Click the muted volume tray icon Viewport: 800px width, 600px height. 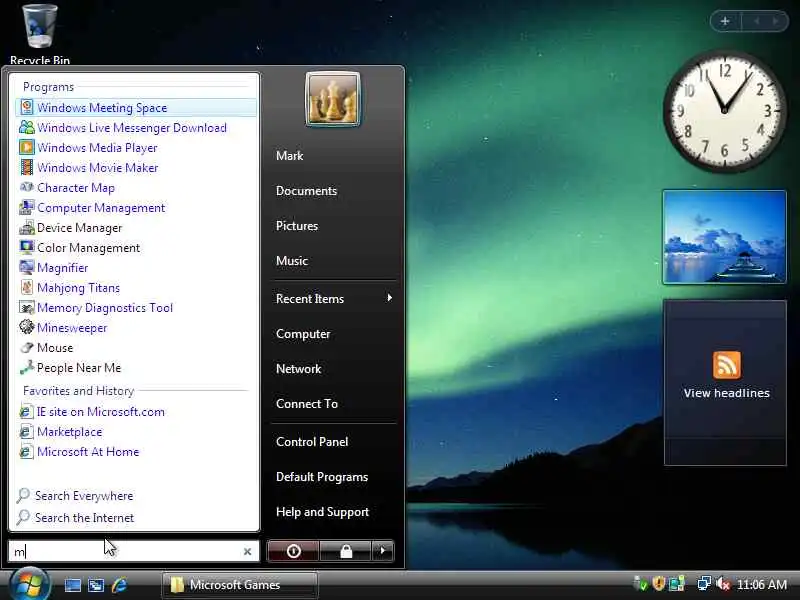tap(723, 583)
